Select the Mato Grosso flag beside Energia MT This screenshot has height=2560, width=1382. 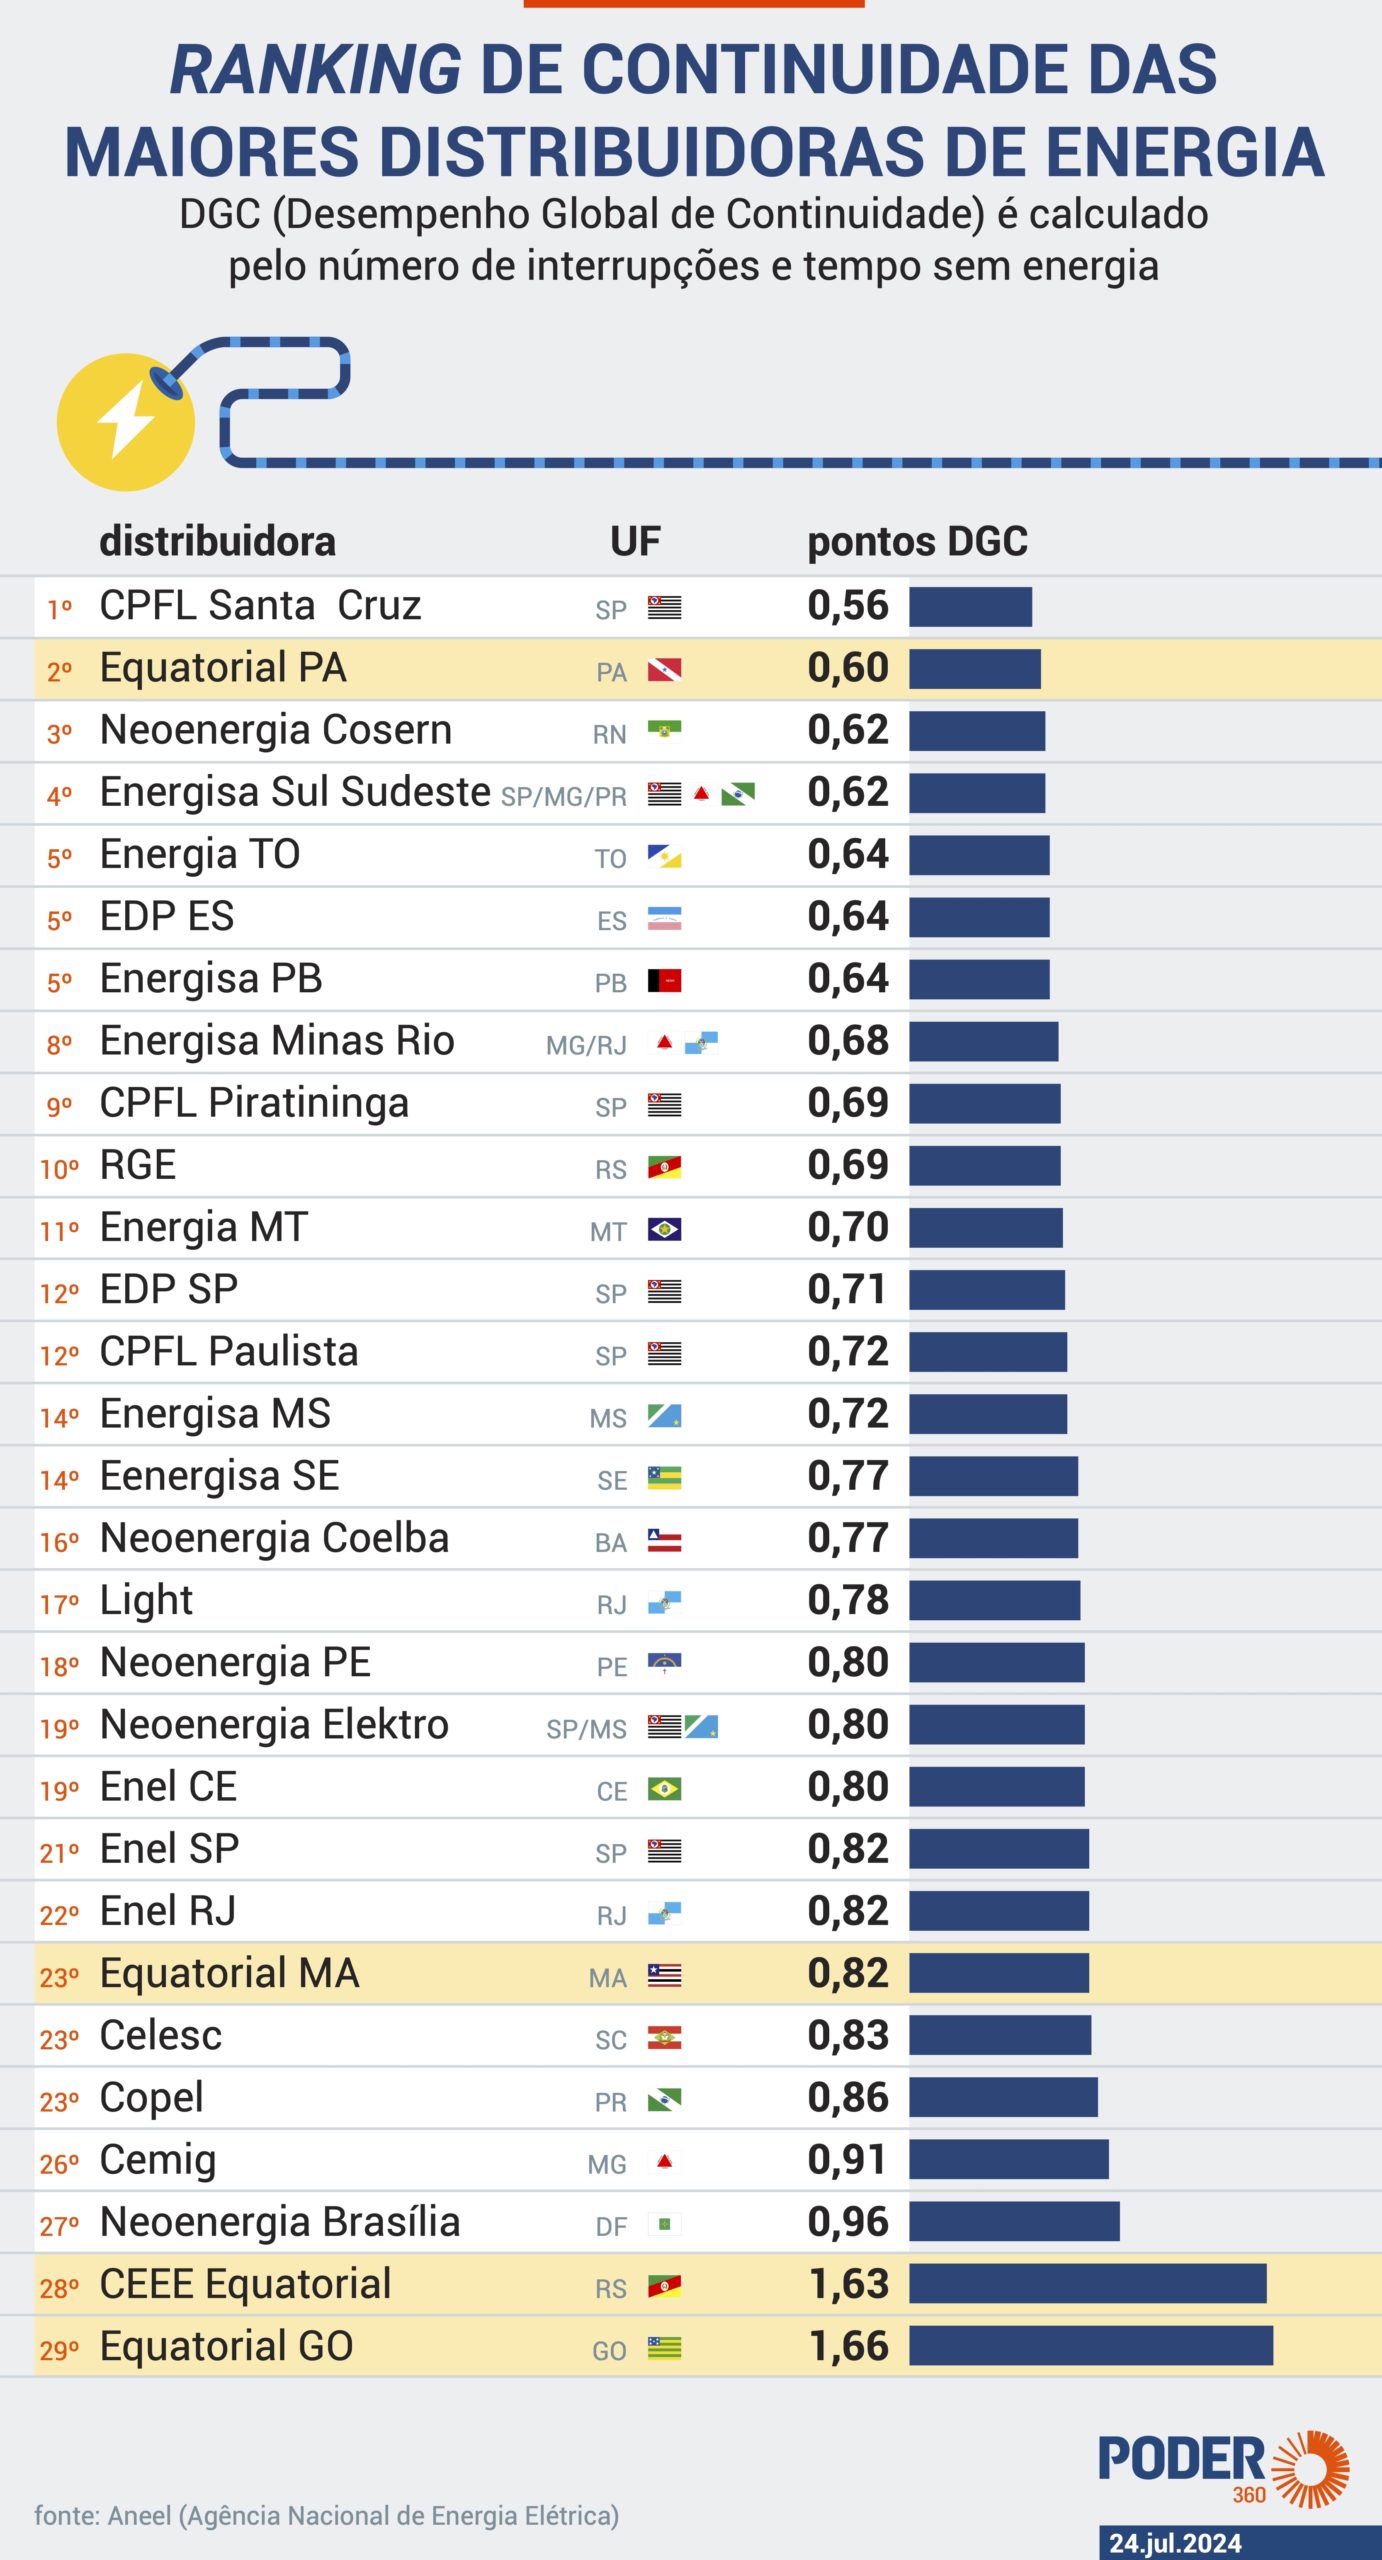click(x=664, y=1229)
